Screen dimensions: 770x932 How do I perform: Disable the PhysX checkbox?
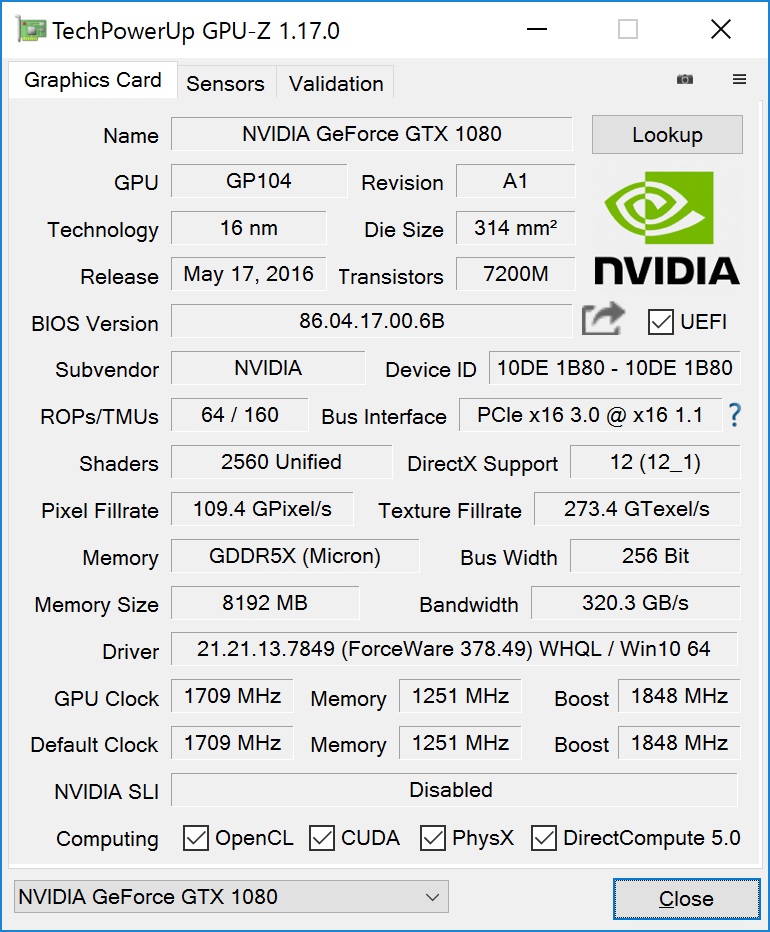[432, 839]
